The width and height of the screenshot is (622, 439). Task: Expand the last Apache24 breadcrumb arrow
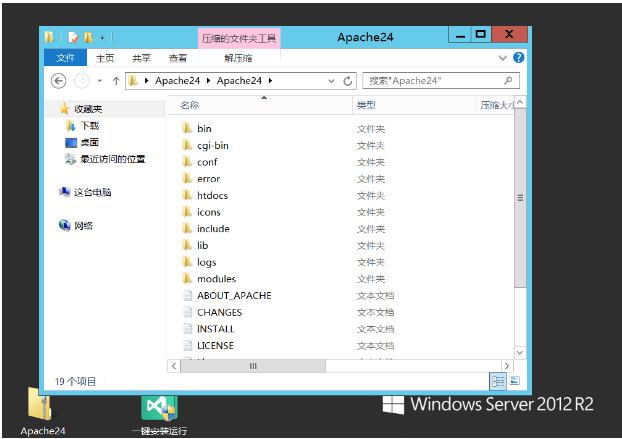(270, 81)
